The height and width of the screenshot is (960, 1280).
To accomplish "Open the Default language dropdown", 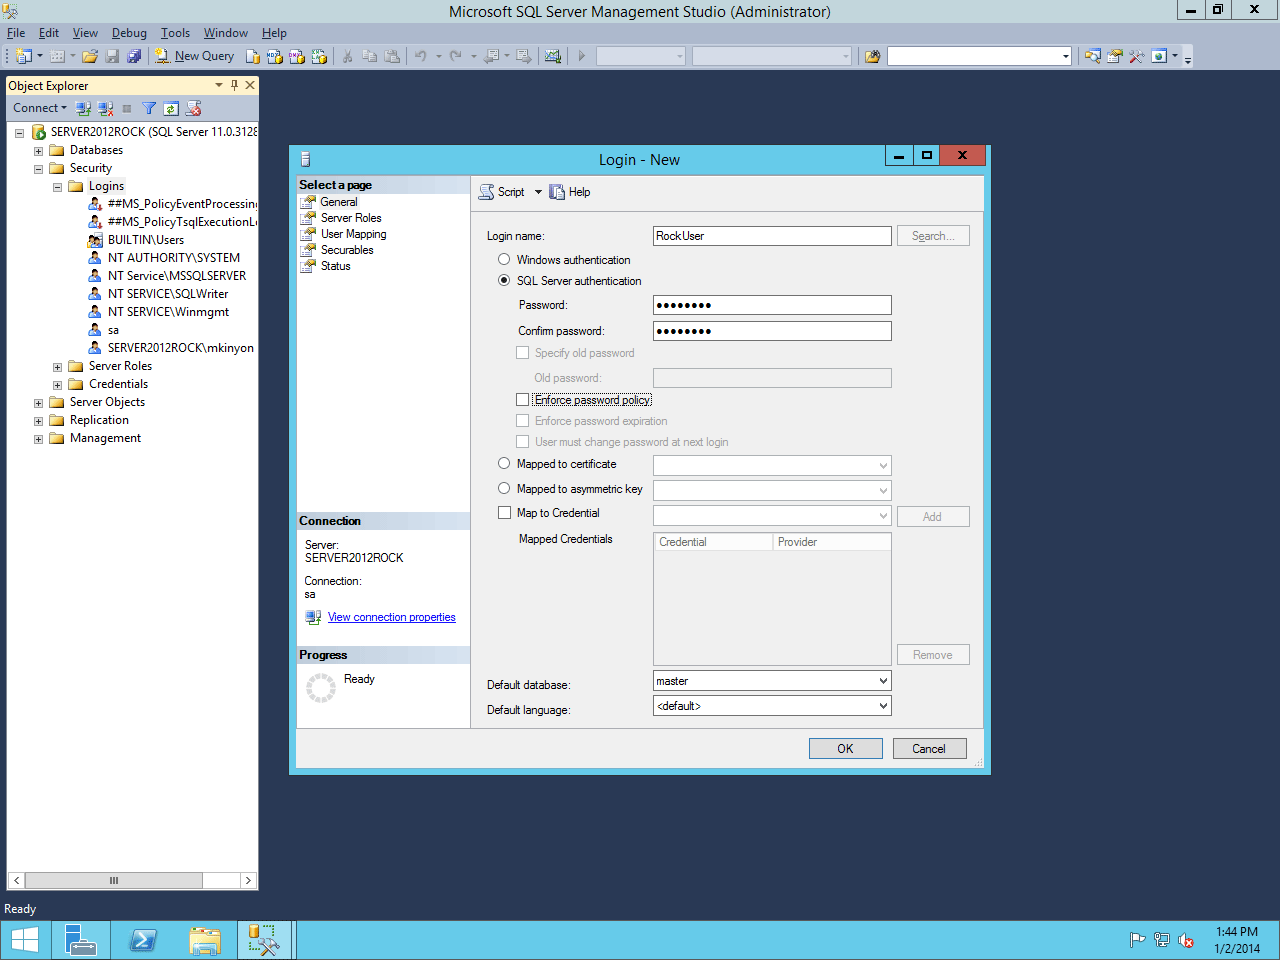I will click(883, 706).
